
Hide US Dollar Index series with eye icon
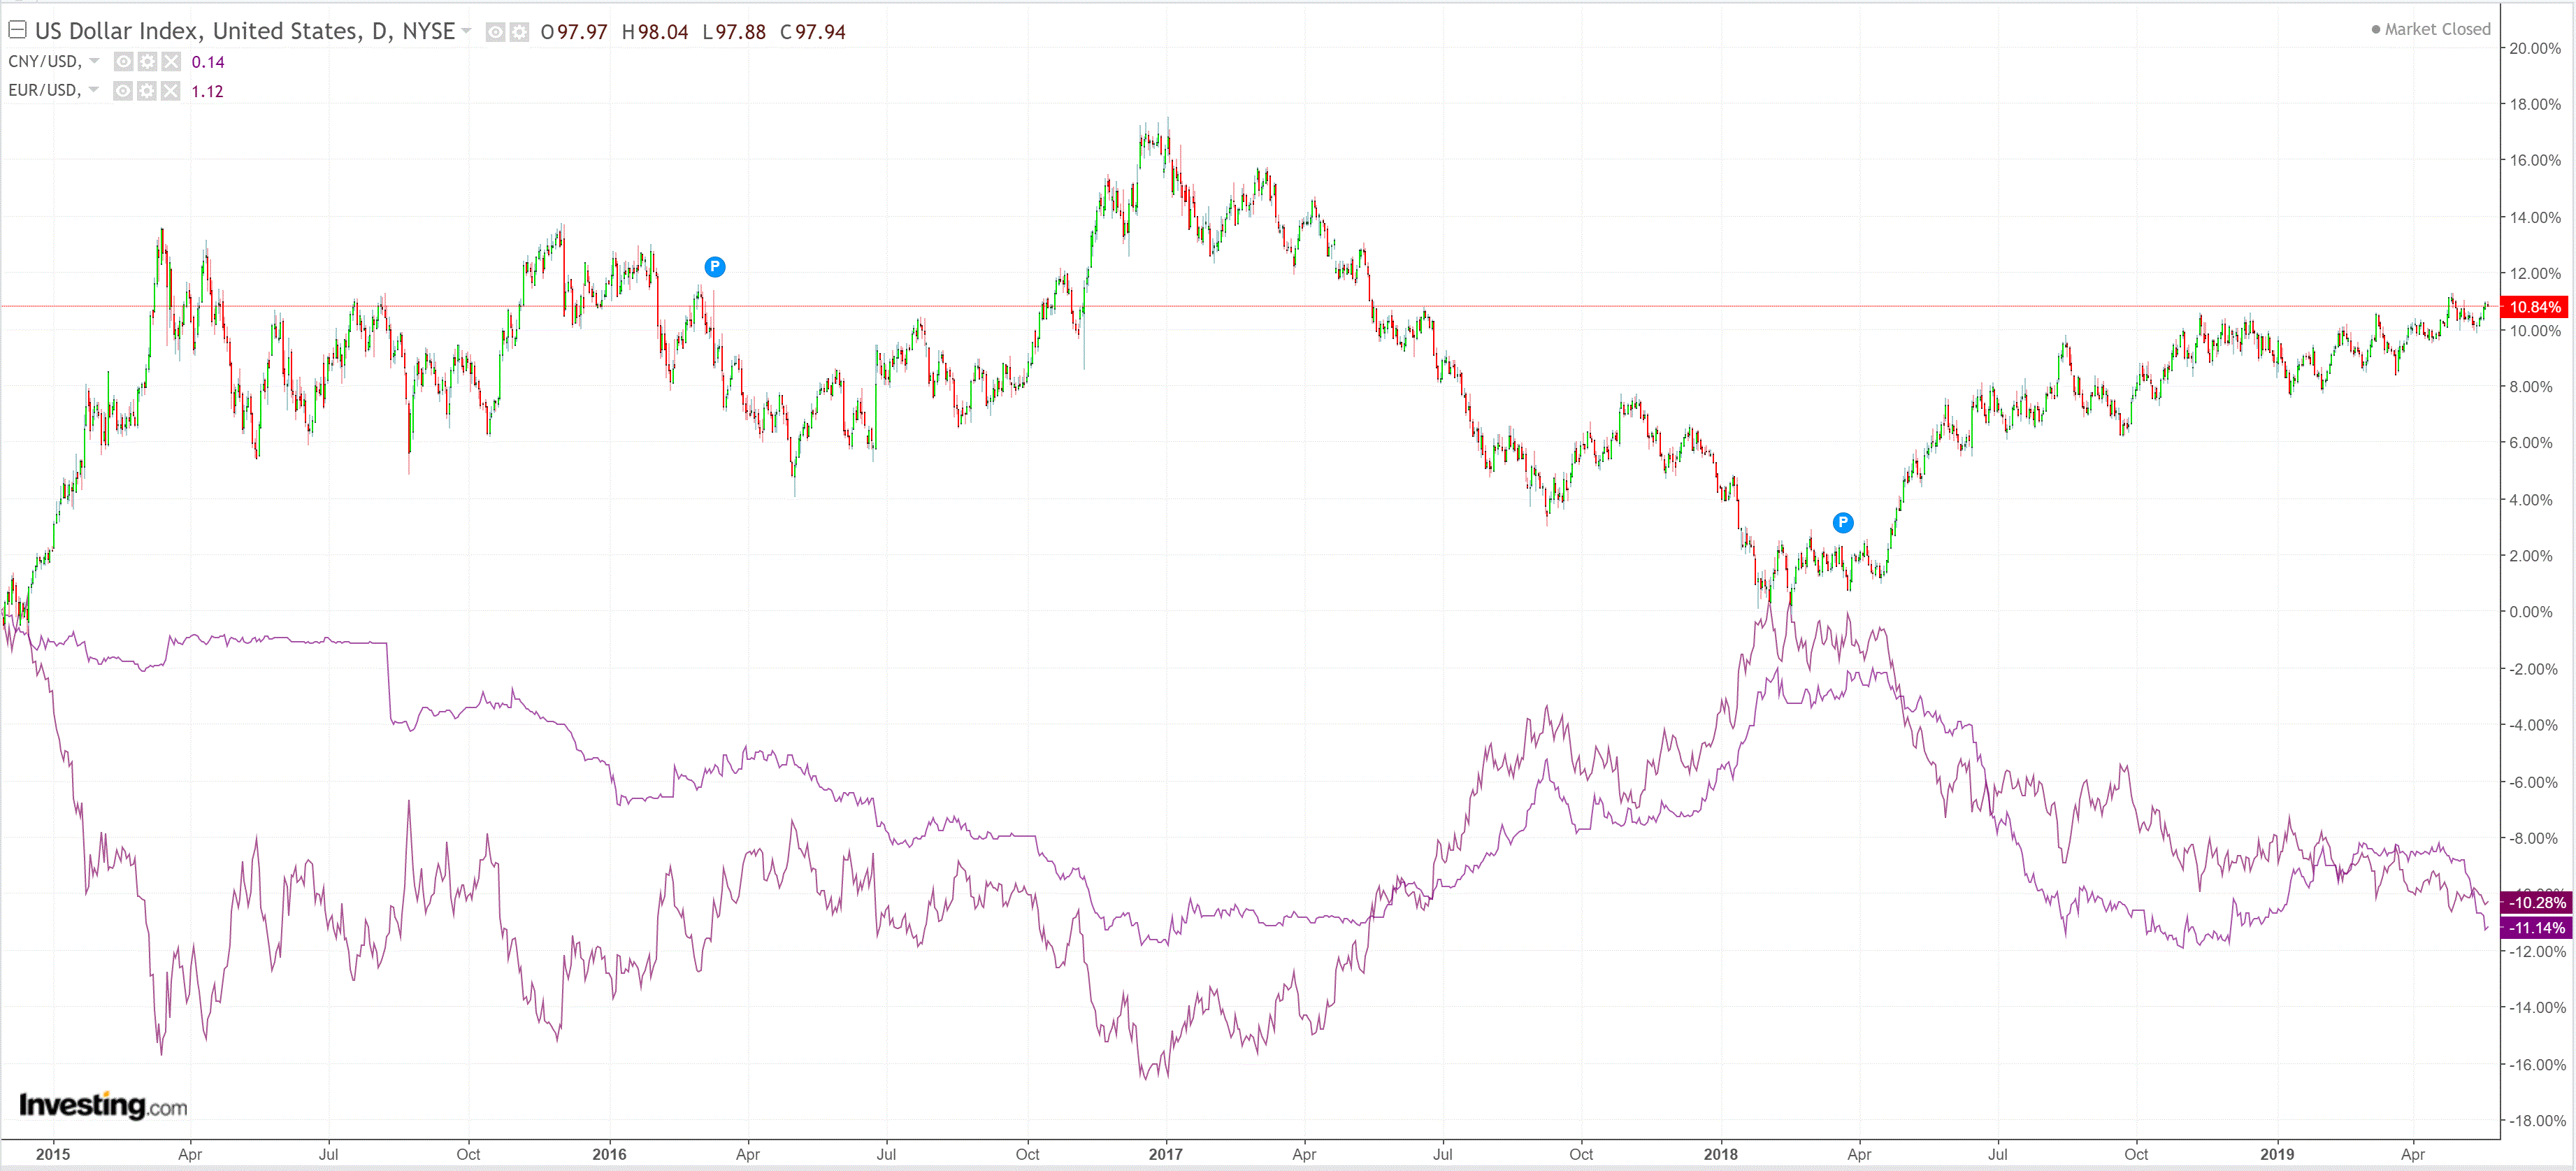(495, 32)
